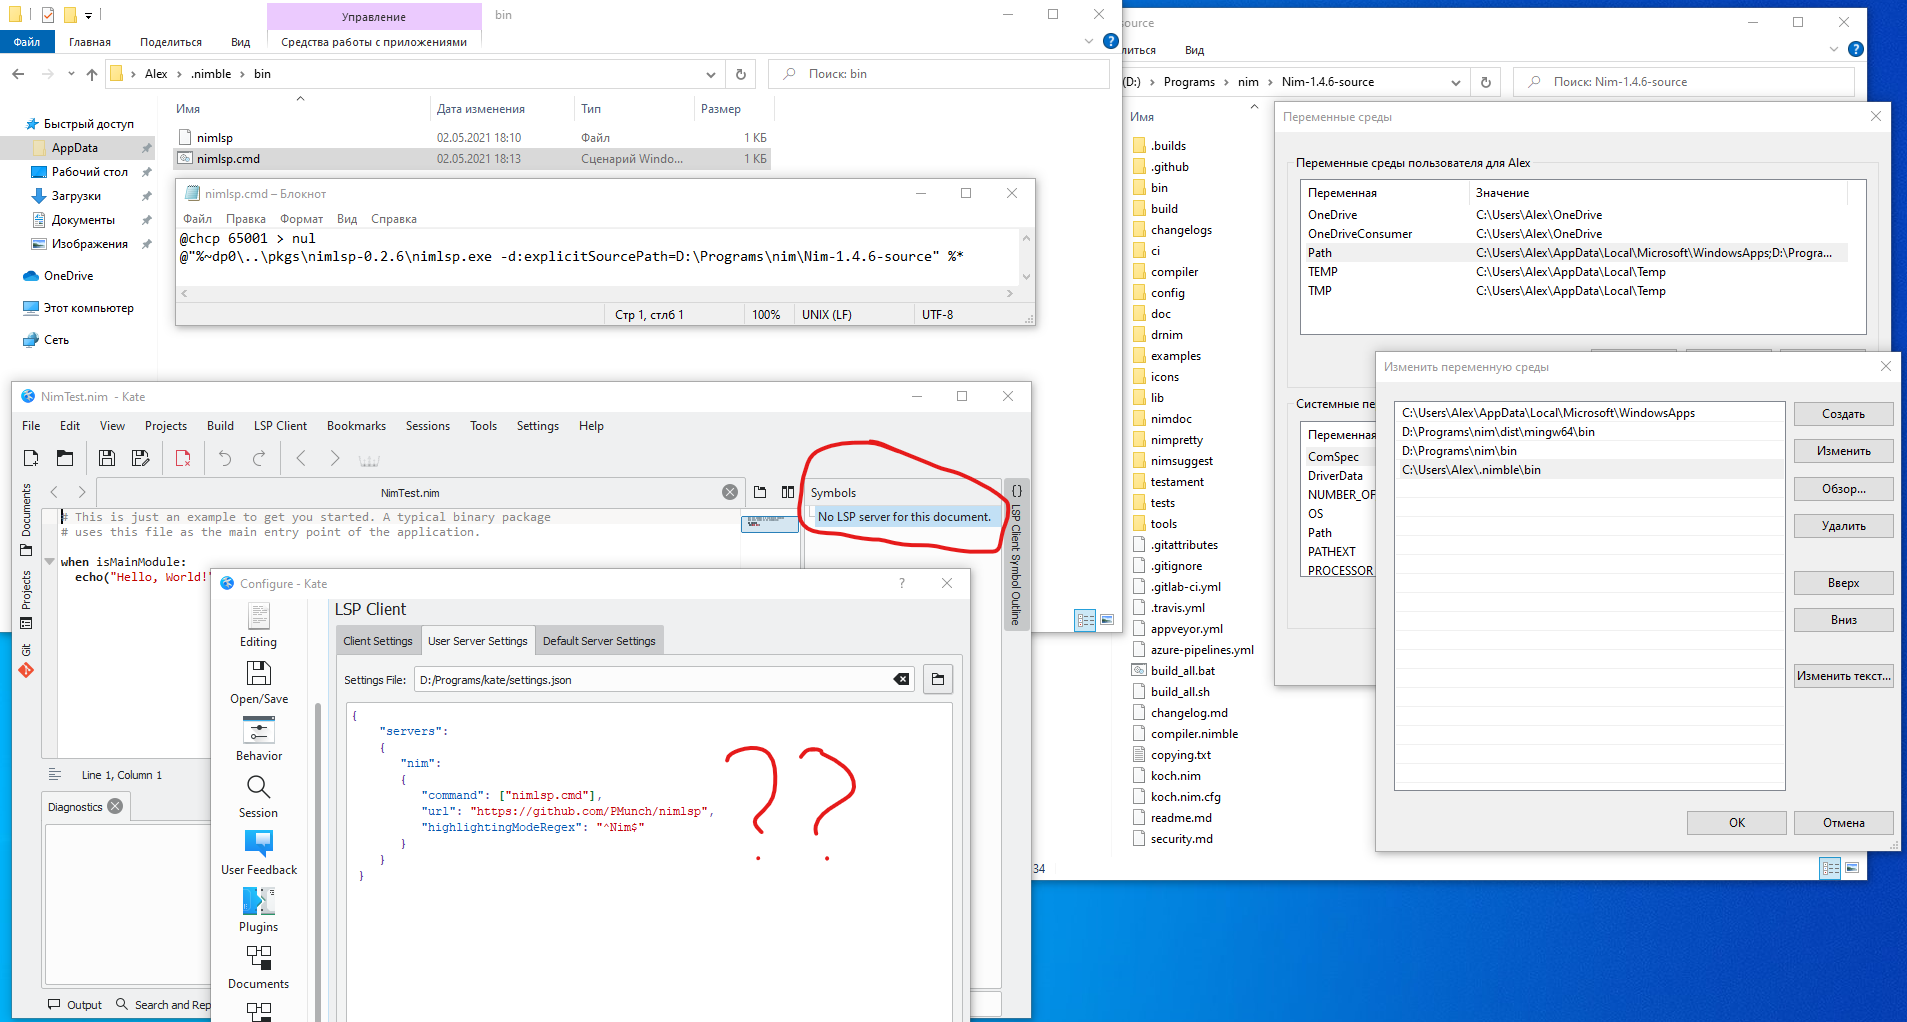
Task: Click Создать button in env variable editor
Action: point(1843,413)
